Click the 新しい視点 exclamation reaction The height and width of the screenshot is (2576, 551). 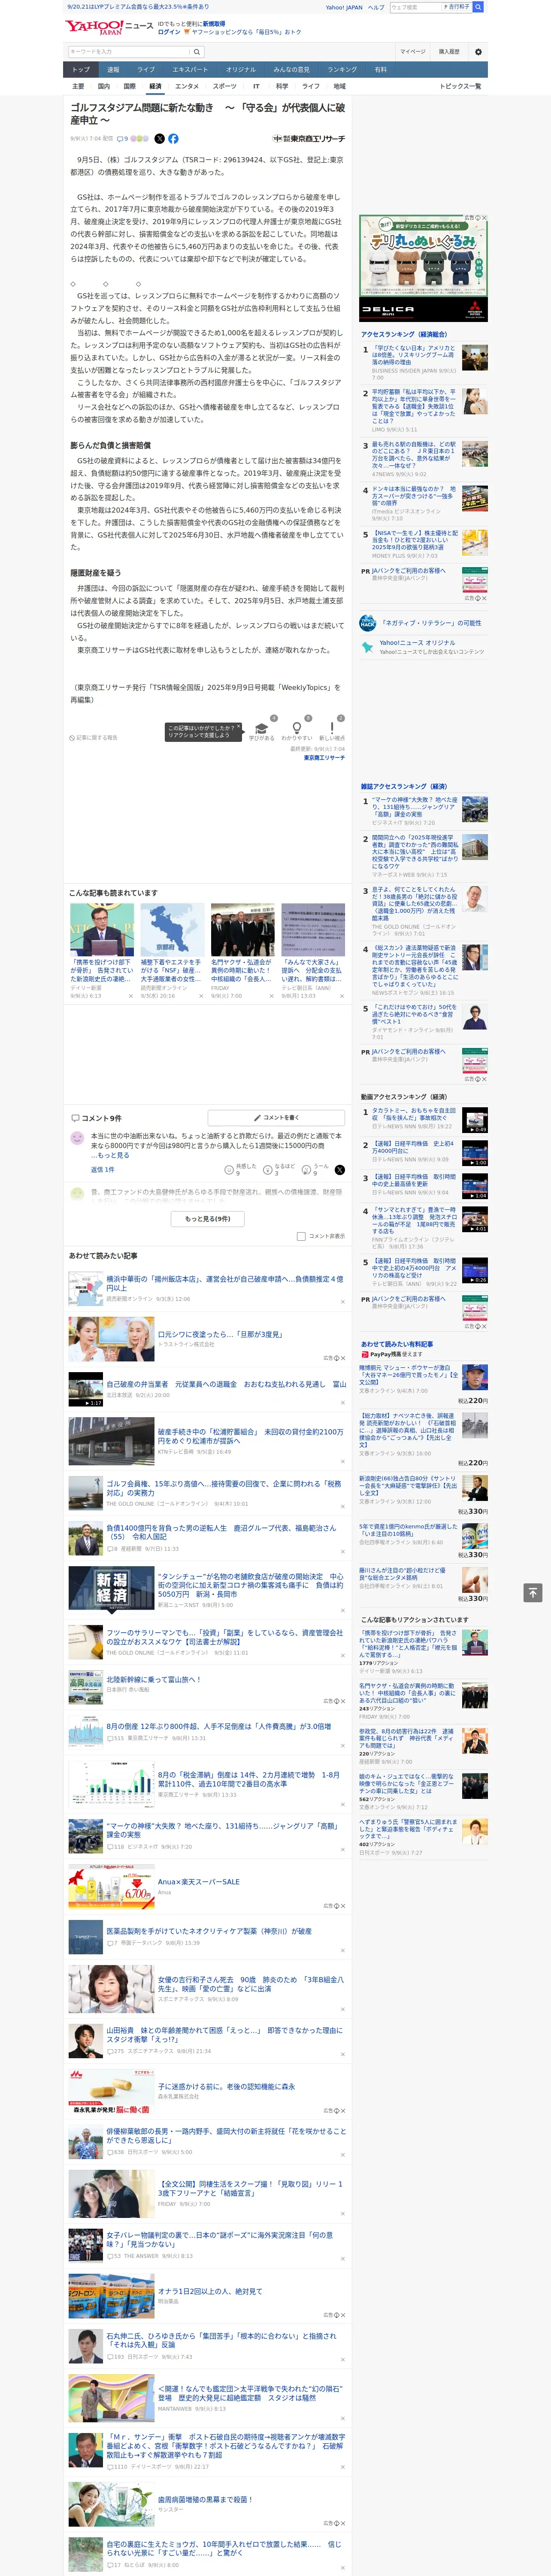tap(332, 730)
